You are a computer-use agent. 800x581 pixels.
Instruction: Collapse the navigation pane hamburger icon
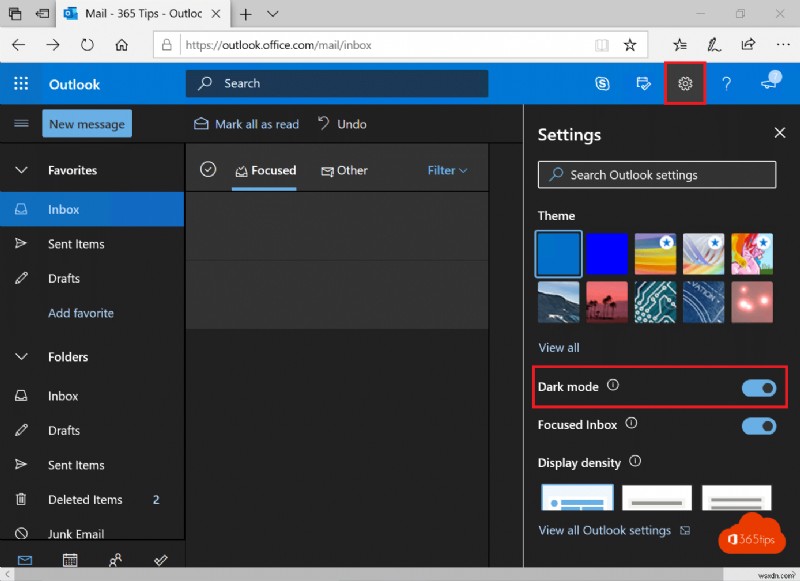[x=21, y=123]
